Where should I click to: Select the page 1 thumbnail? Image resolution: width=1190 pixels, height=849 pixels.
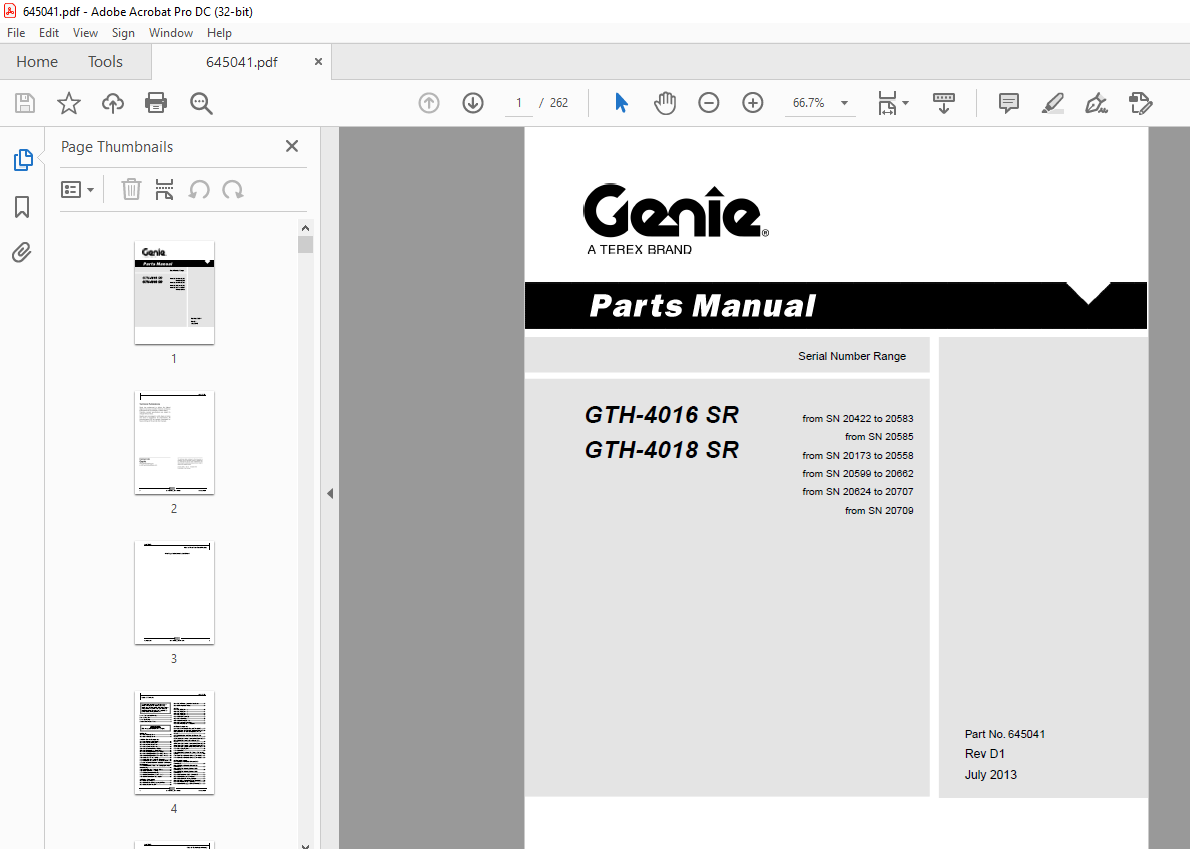175,293
